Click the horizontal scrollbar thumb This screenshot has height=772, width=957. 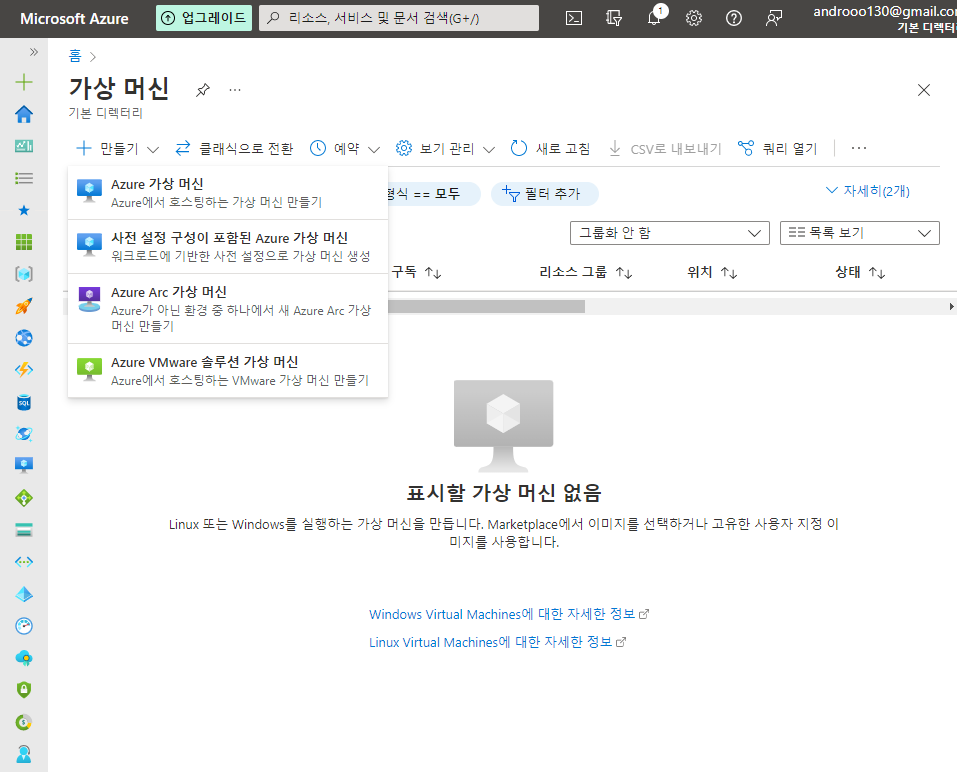pos(486,307)
